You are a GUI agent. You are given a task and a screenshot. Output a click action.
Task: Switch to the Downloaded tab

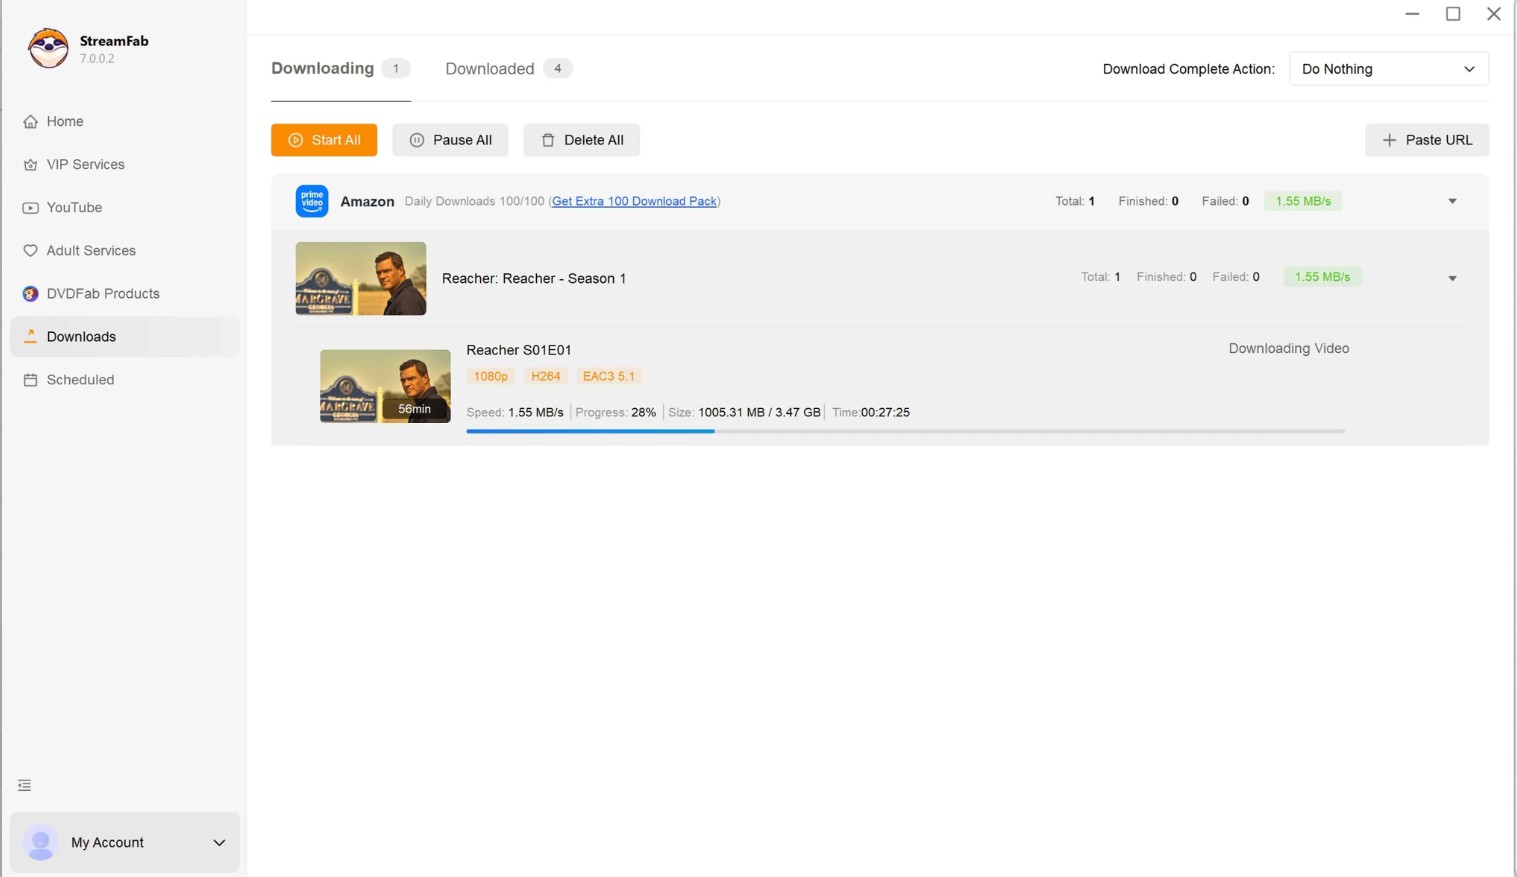click(489, 68)
